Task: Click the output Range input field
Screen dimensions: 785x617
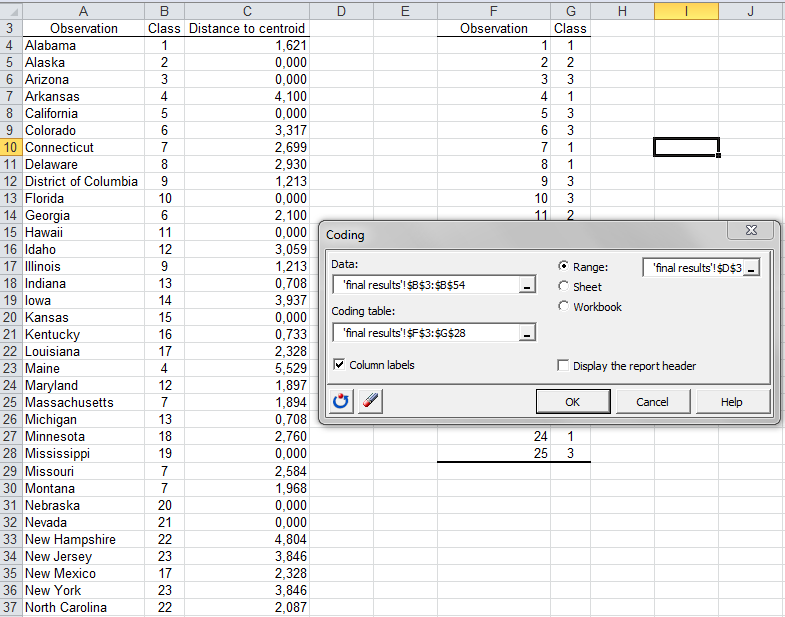Action: pos(693,268)
